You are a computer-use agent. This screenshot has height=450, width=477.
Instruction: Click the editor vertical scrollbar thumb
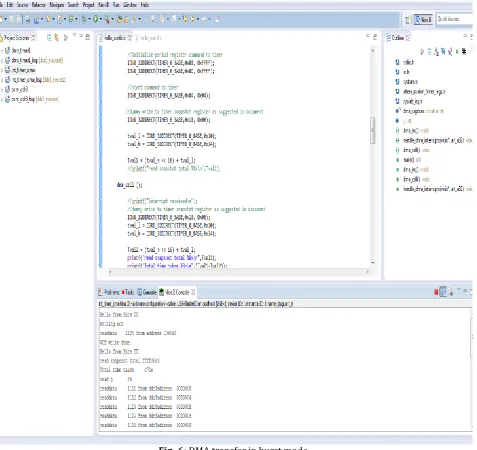pyautogui.click(x=373, y=130)
